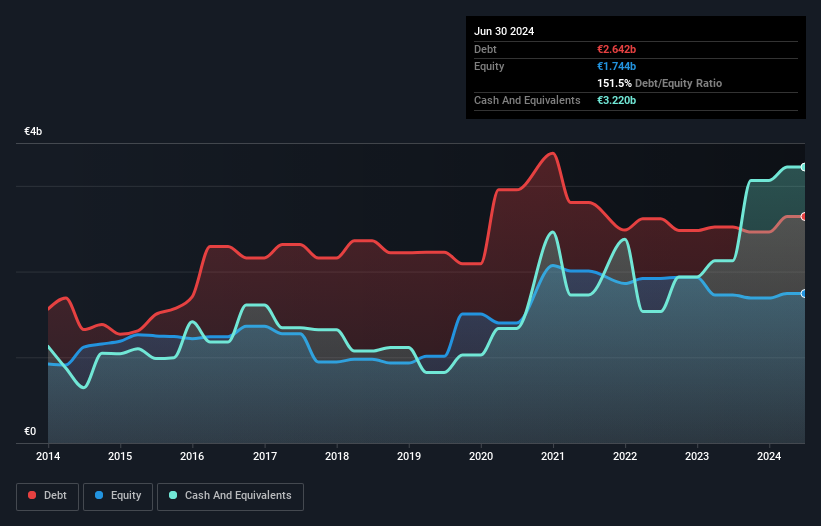Viewport: 821px width, 526px height.
Task: Click the €4b y-axis label
Action: (x=33, y=132)
